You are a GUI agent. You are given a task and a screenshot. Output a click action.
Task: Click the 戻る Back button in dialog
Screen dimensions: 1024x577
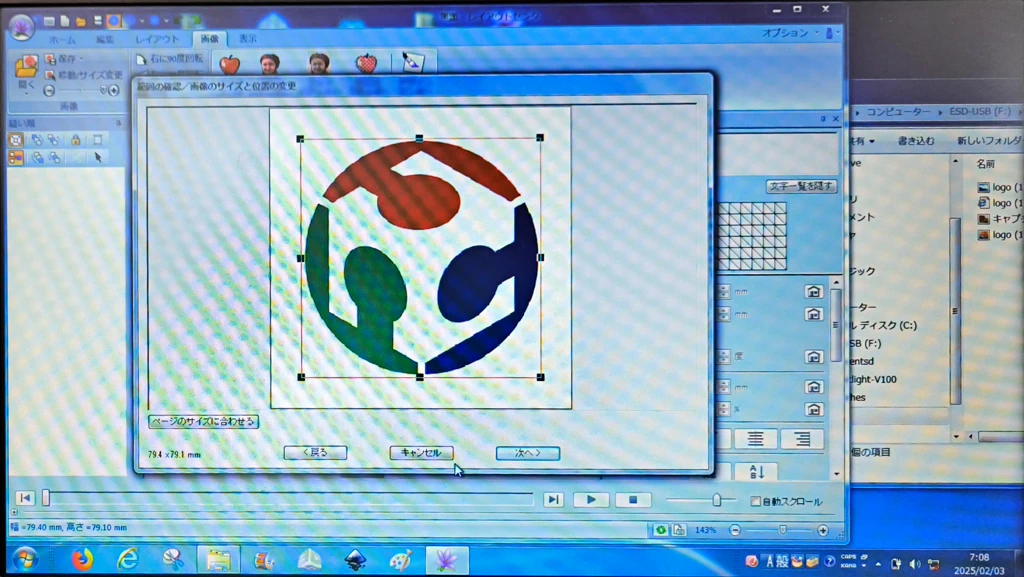pos(315,452)
